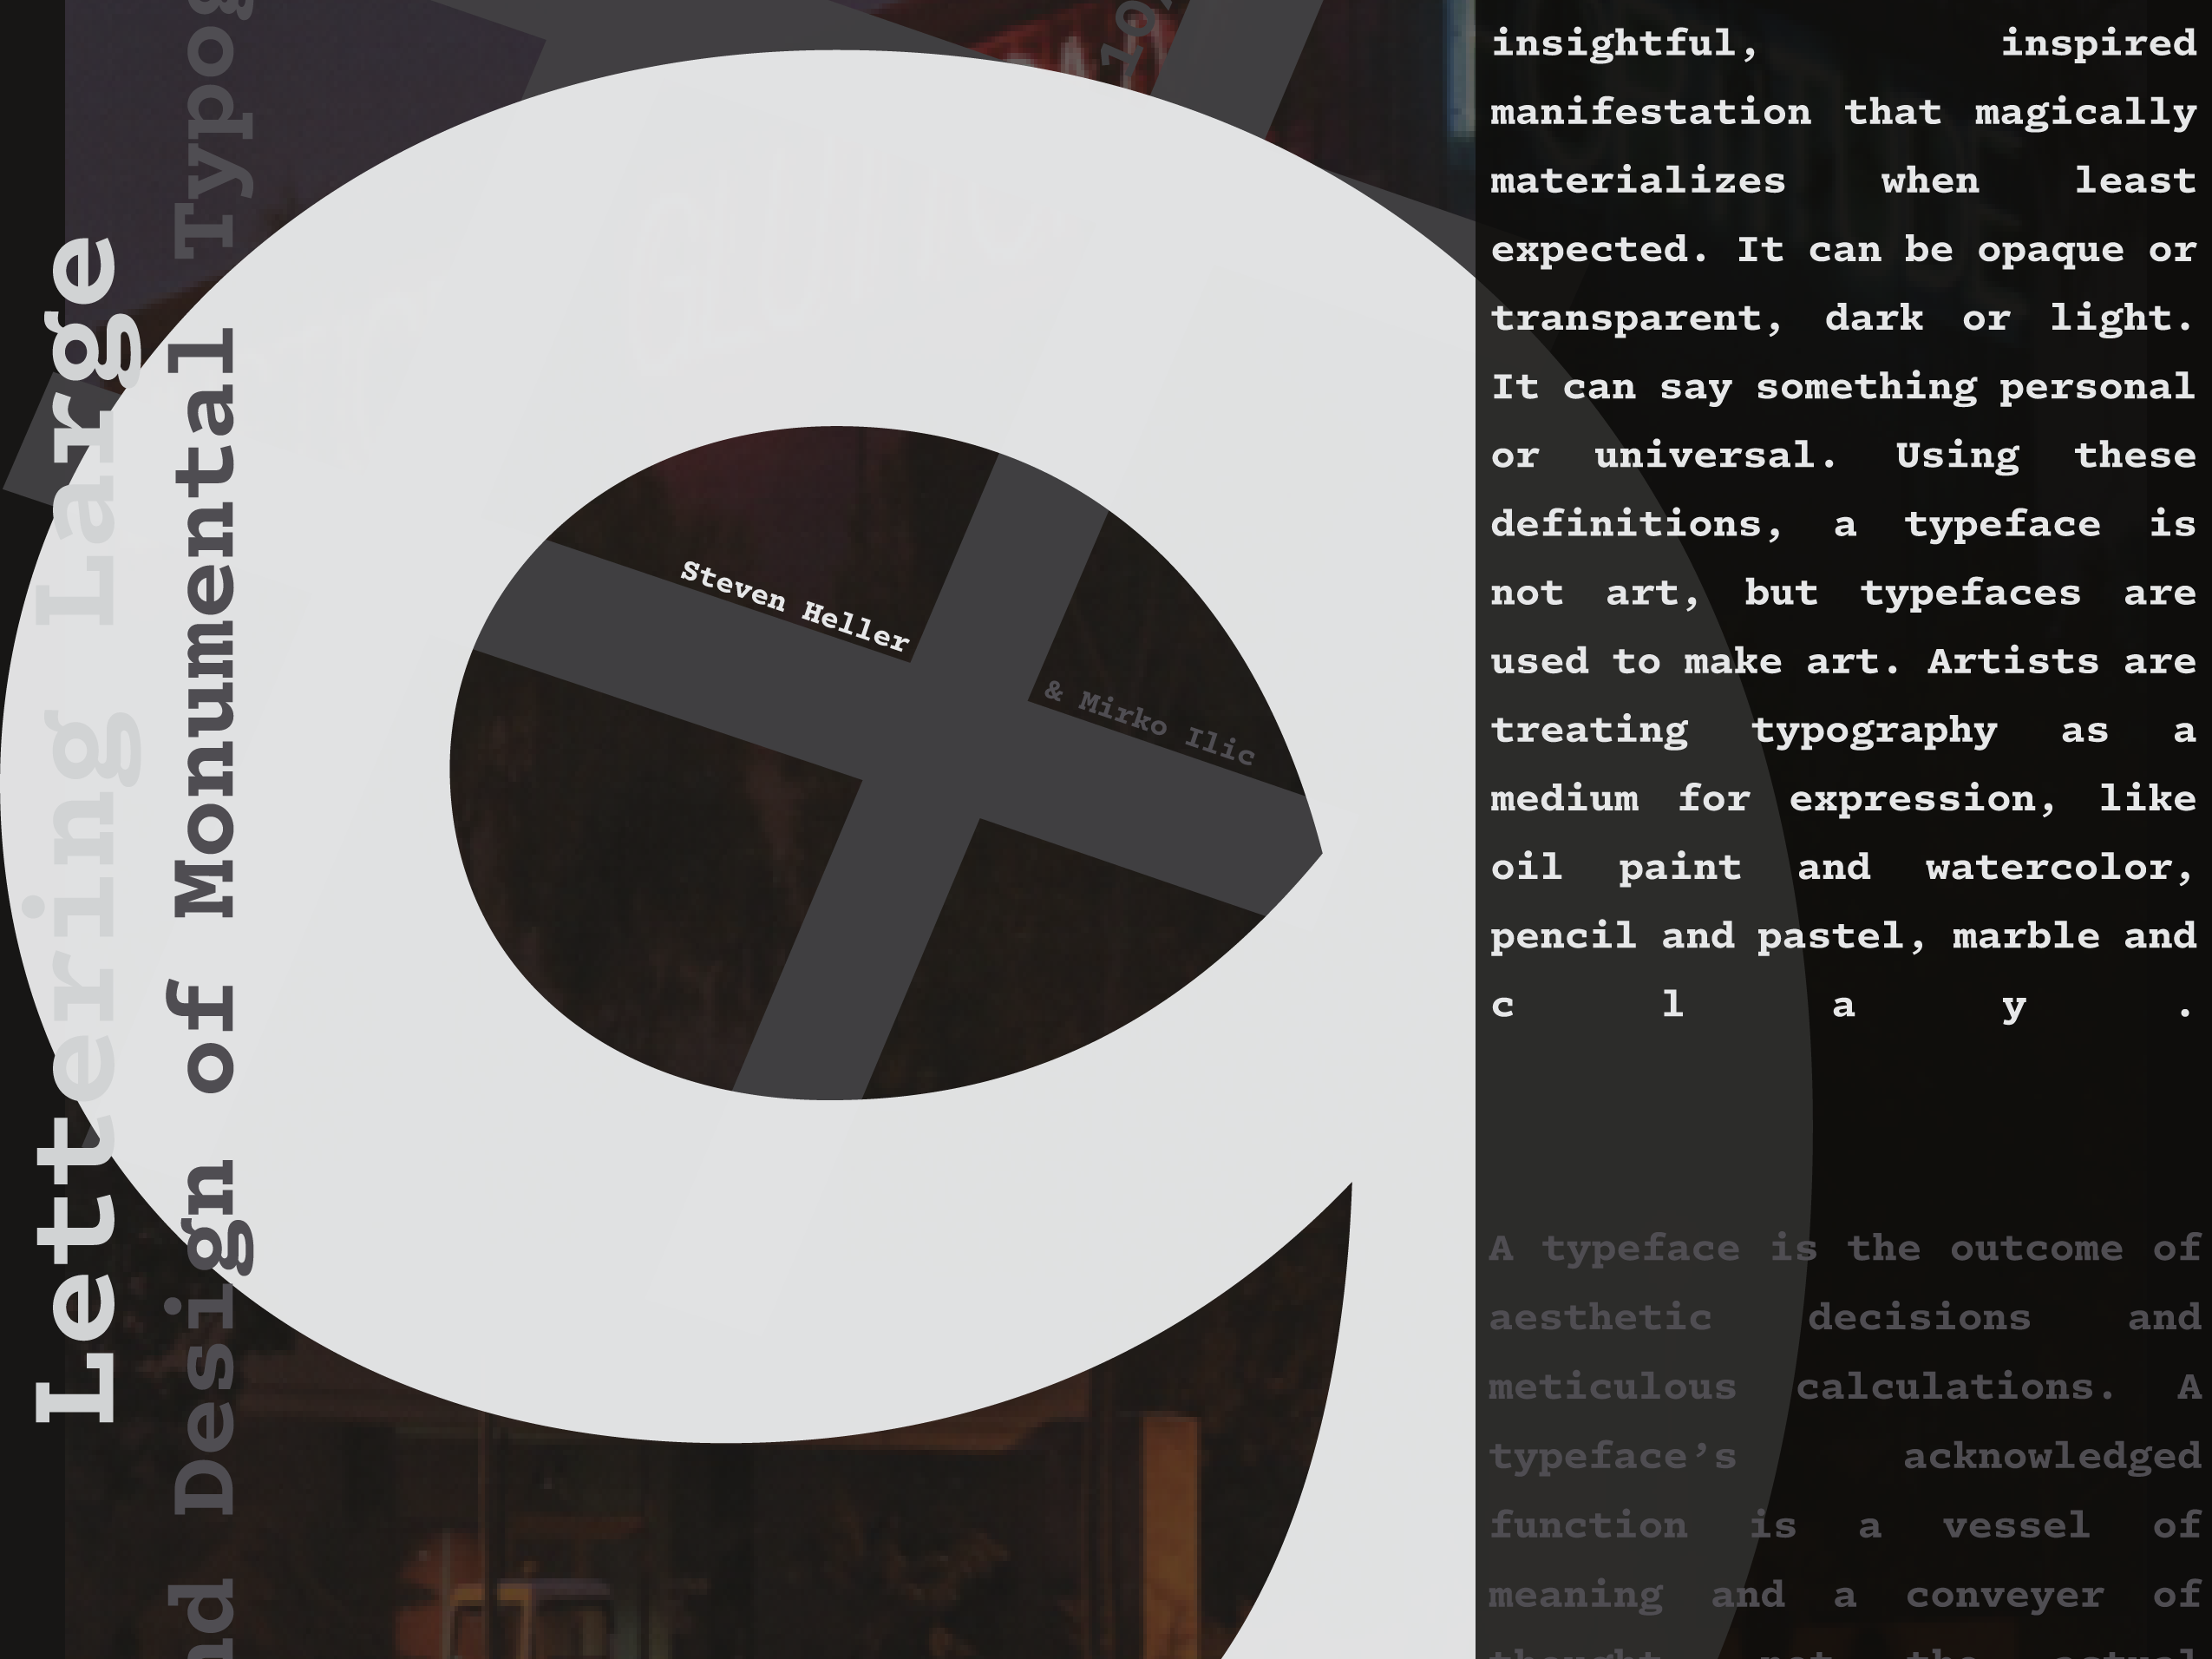Click the line 'materializes when least'
The width and height of the screenshot is (2212, 1659).
[x=1843, y=181]
